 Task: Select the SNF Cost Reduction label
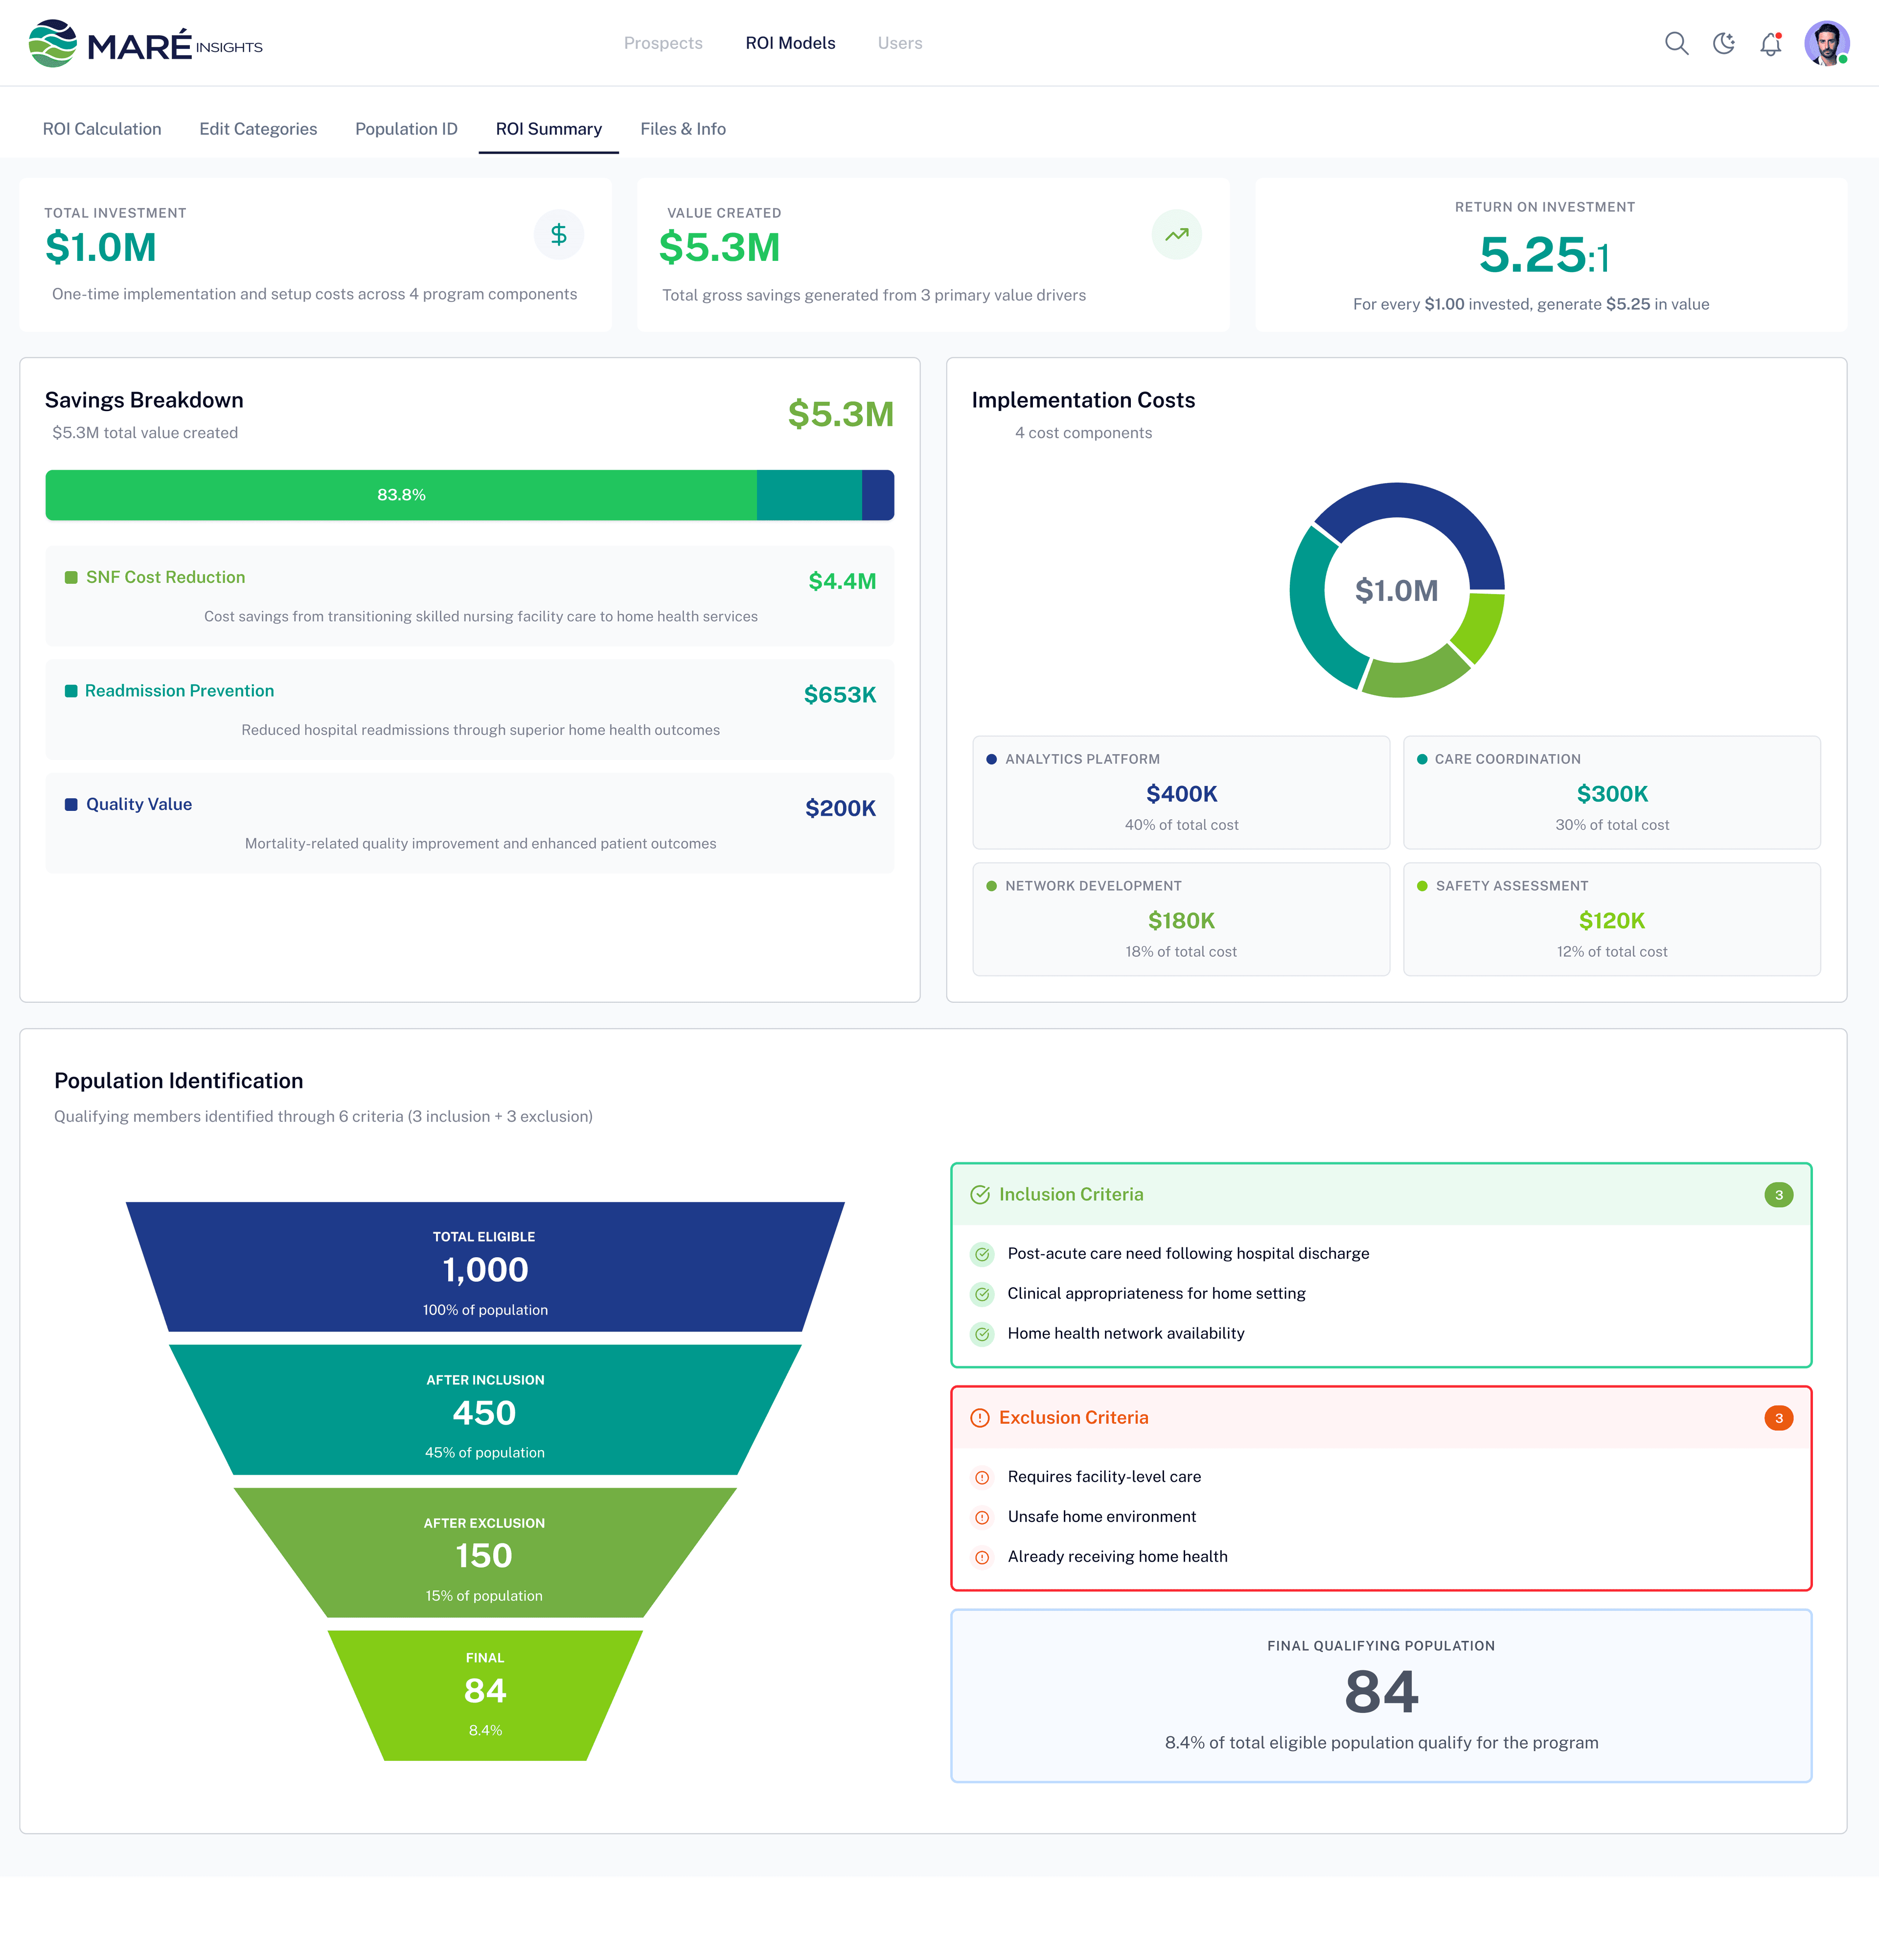166,578
